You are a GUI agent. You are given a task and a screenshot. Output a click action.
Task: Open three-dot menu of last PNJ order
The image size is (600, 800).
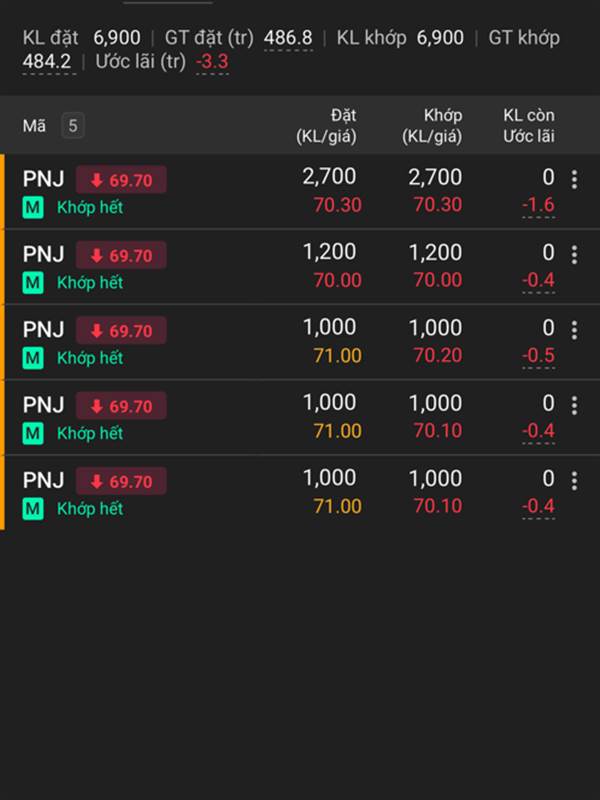pos(574,481)
